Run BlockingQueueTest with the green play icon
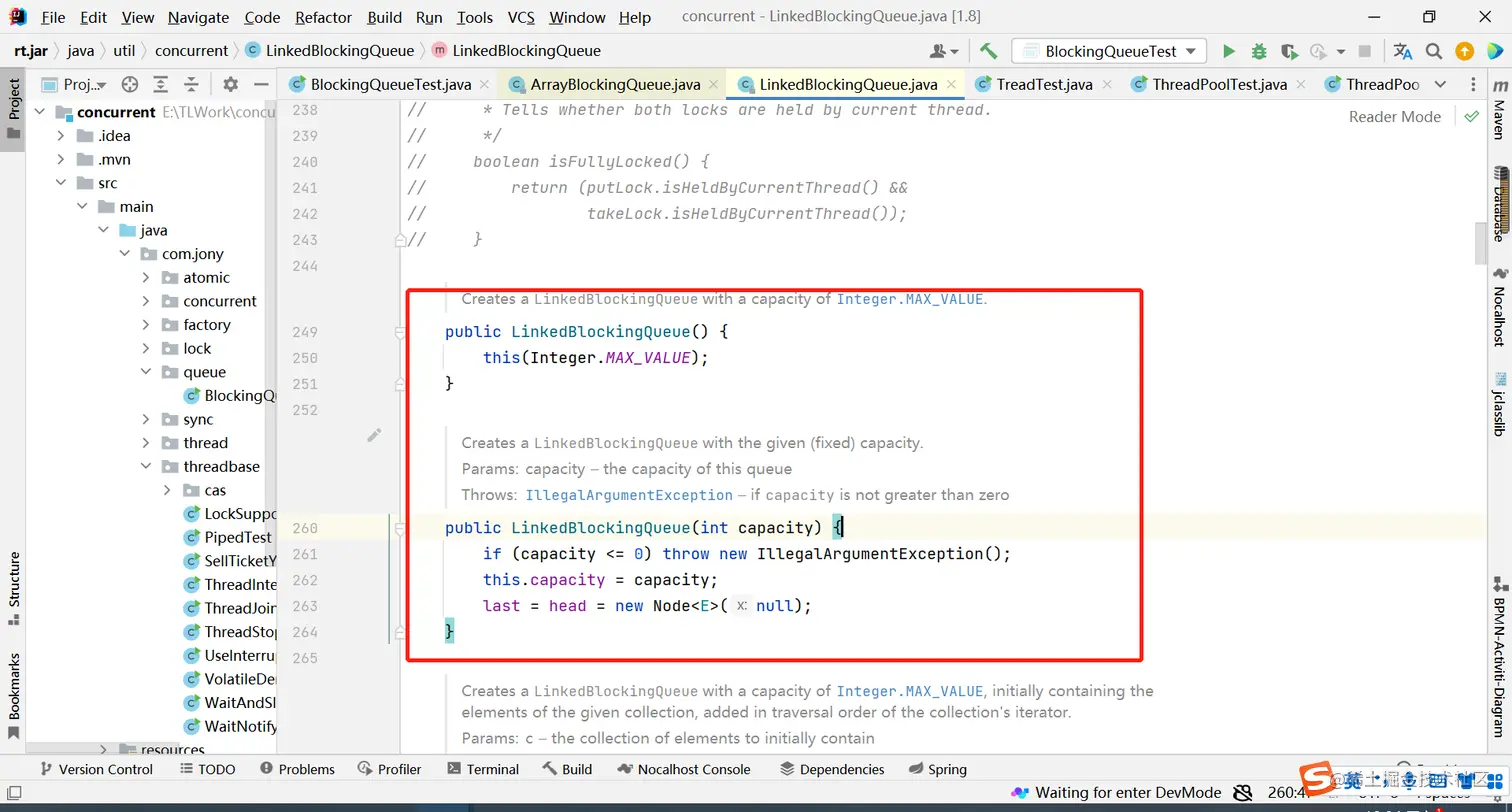Image resolution: width=1512 pixels, height=812 pixels. pos(1229,51)
